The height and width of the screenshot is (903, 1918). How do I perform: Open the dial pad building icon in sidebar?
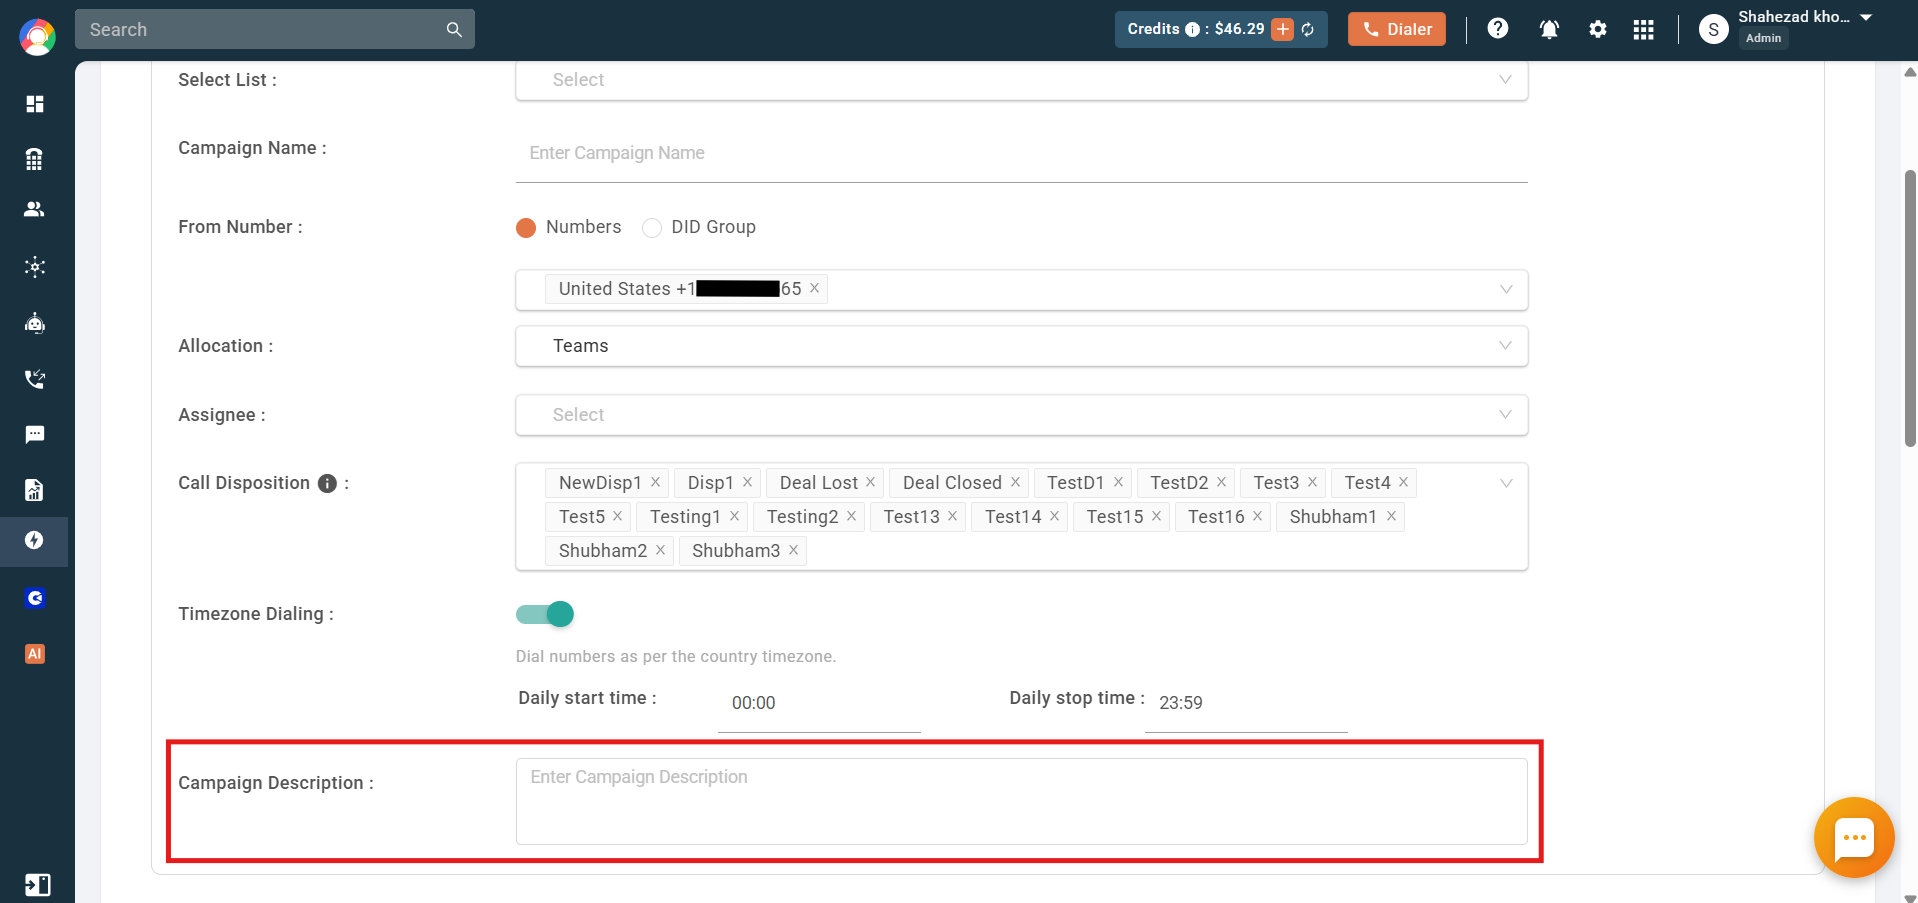coord(35,159)
